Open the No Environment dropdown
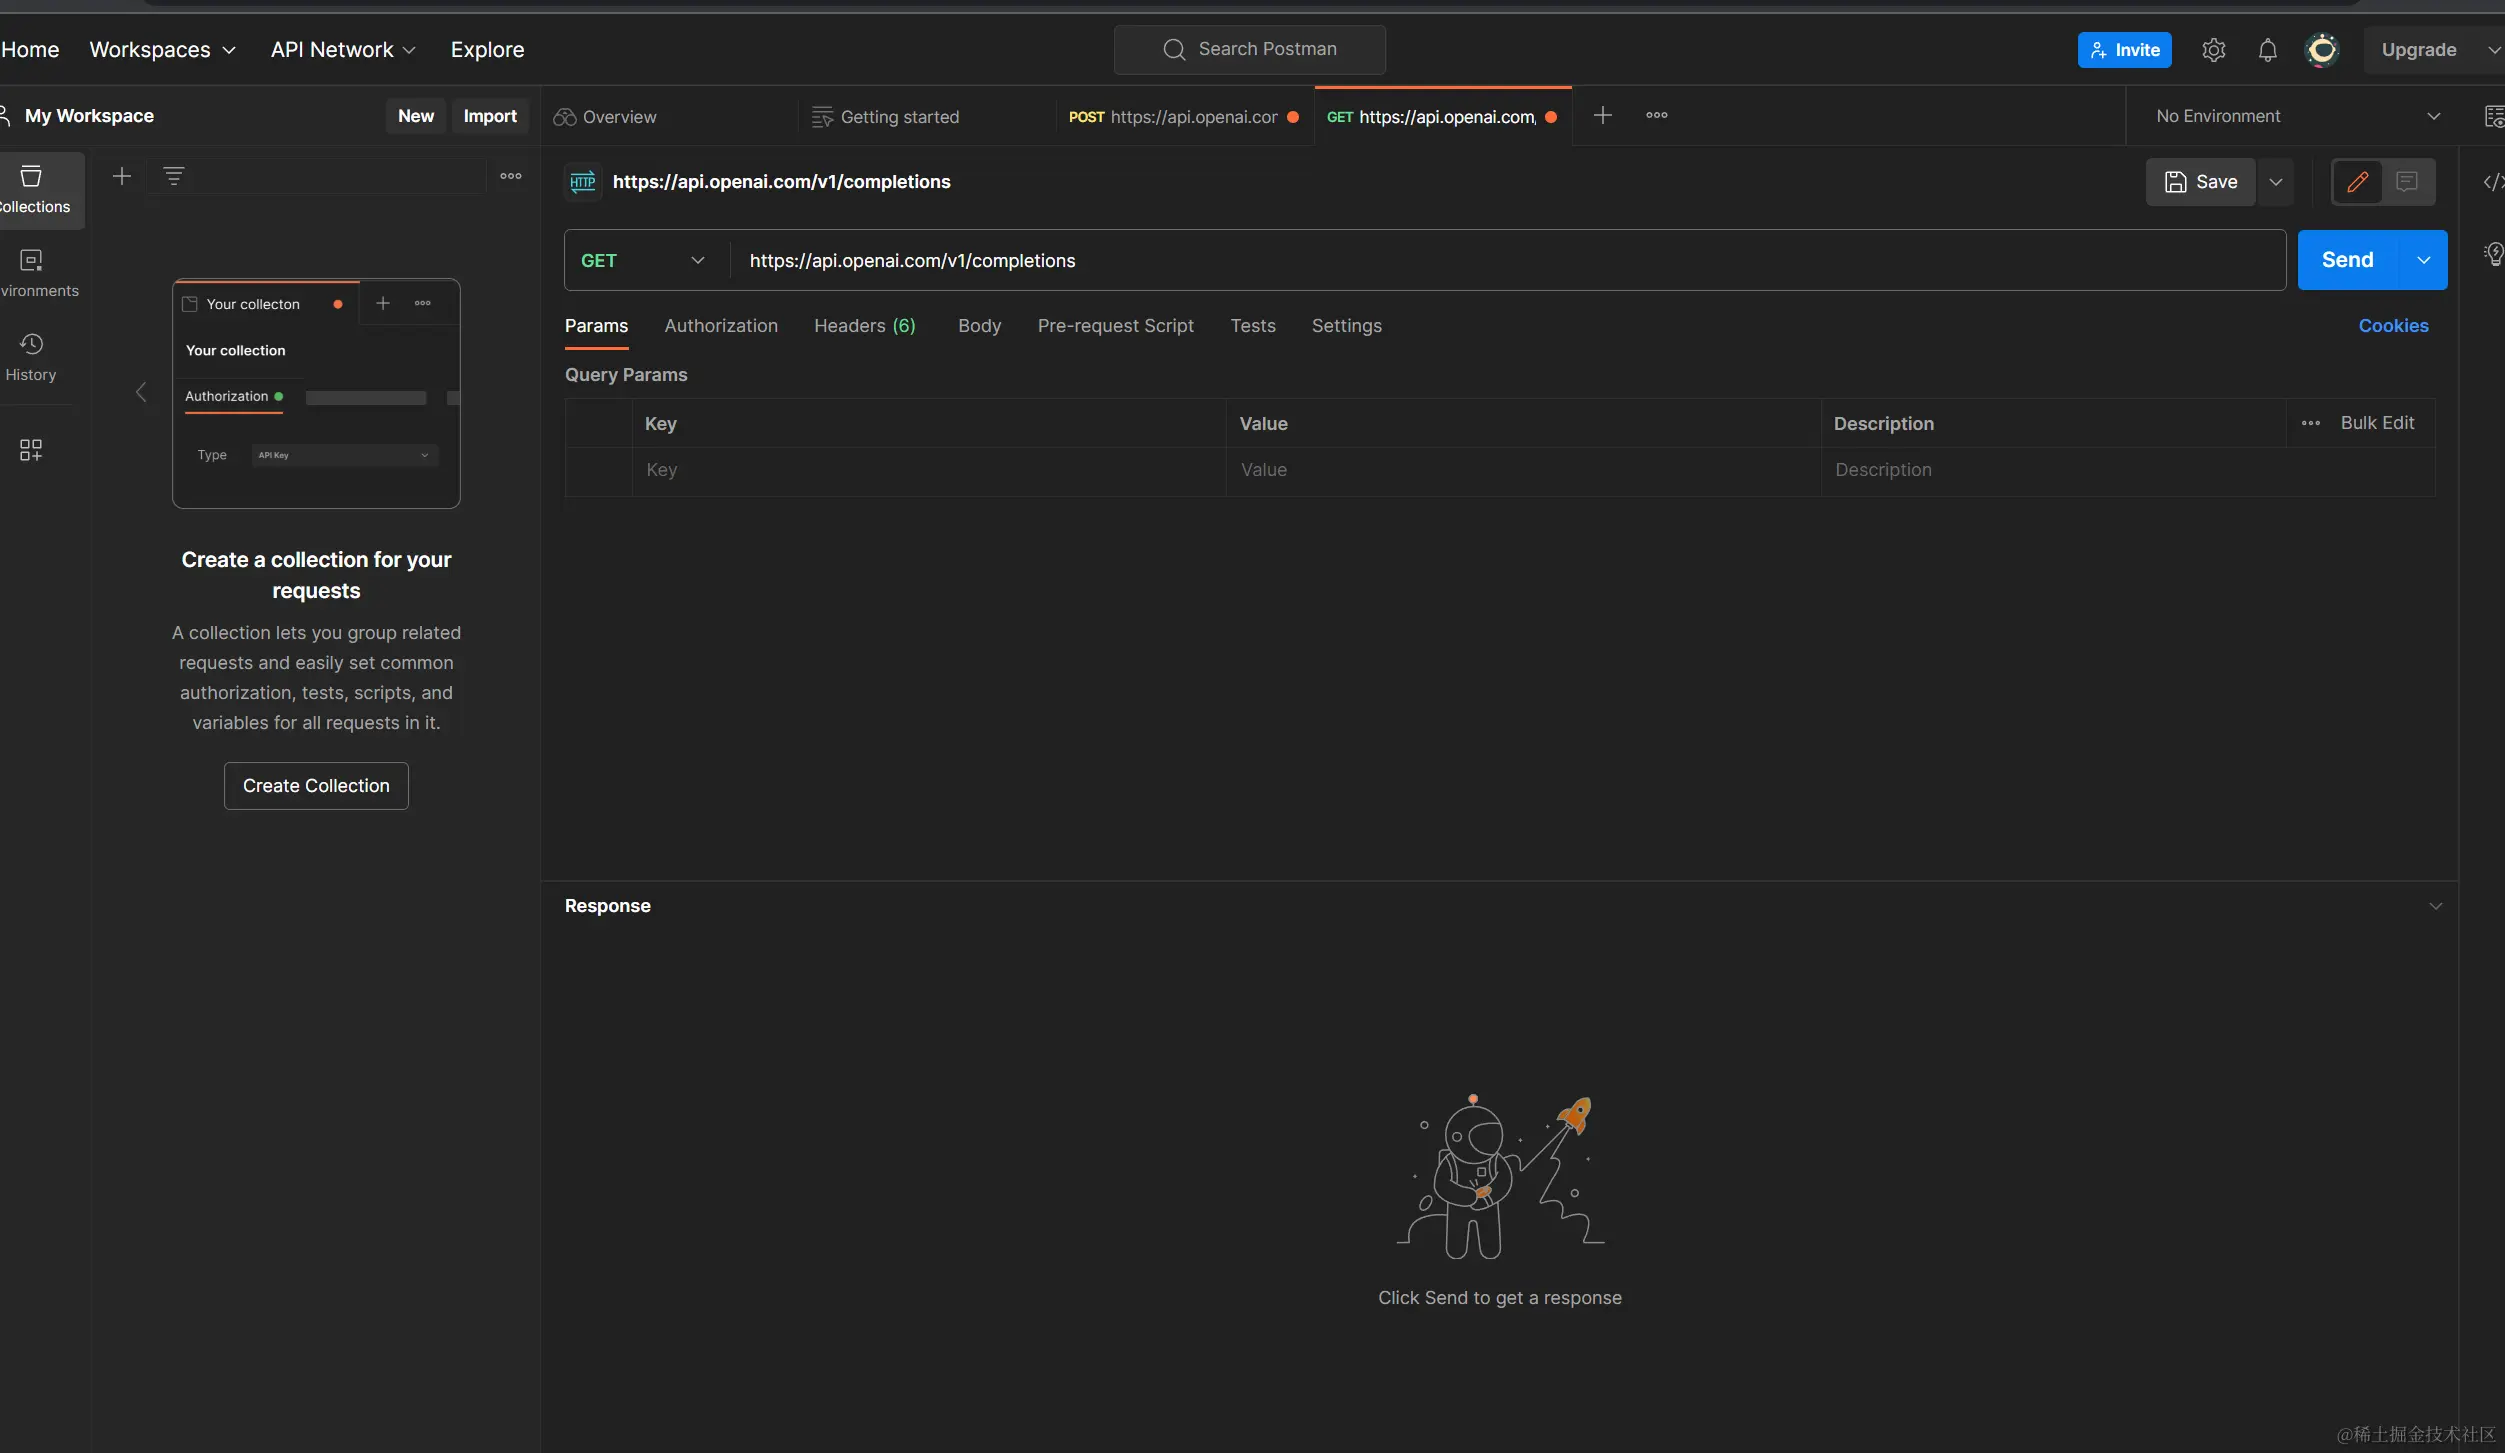 tap(2297, 117)
